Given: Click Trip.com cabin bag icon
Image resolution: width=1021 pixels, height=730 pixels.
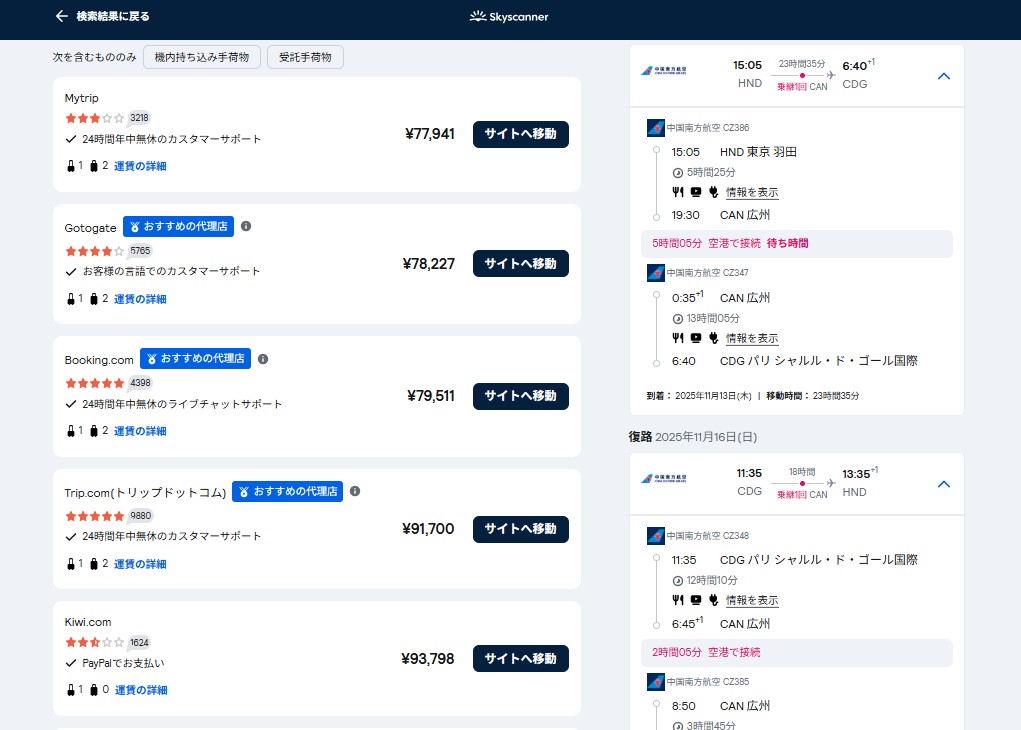Looking at the screenshot, I should click(70, 564).
